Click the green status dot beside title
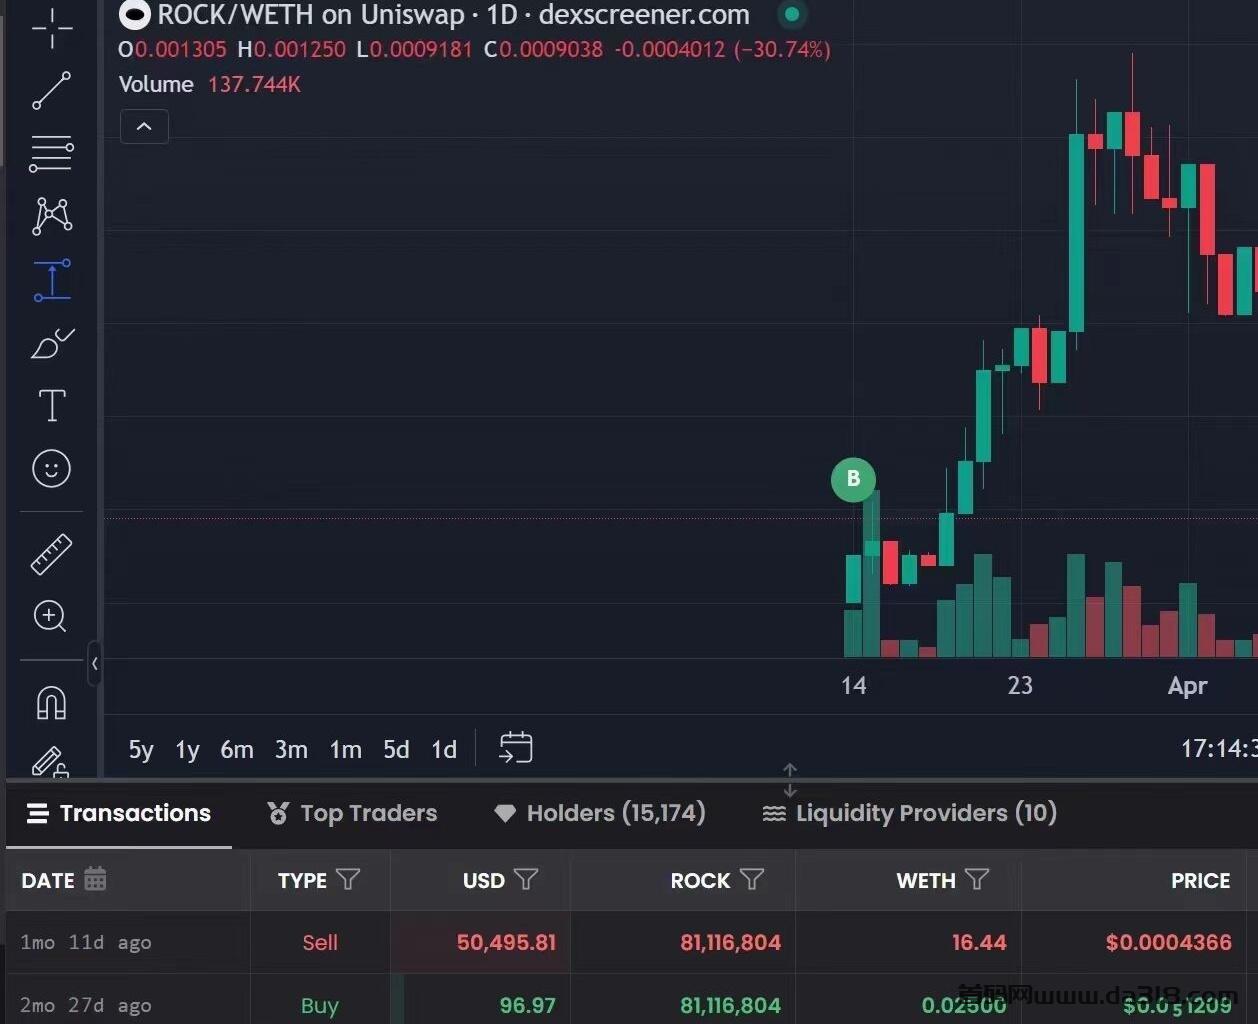 (792, 15)
